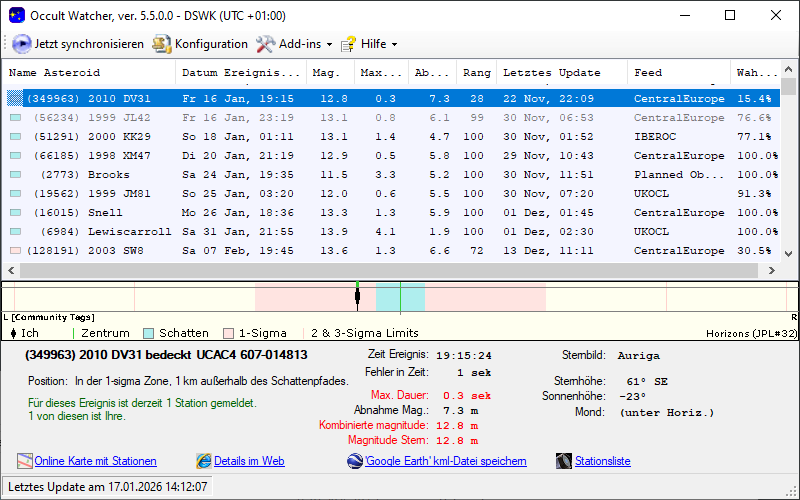Click the telescope icon beside Stationsliste
This screenshot has width=800, height=500.
(564, 461)
